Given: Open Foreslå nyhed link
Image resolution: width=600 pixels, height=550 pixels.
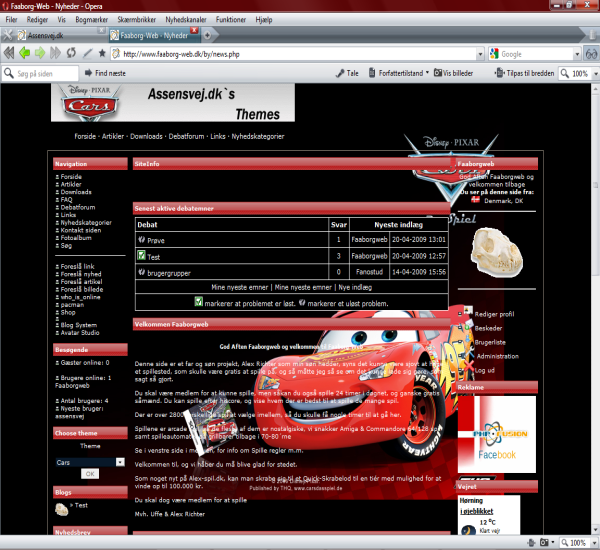Looking at the screenshot, I should [81, 274].
